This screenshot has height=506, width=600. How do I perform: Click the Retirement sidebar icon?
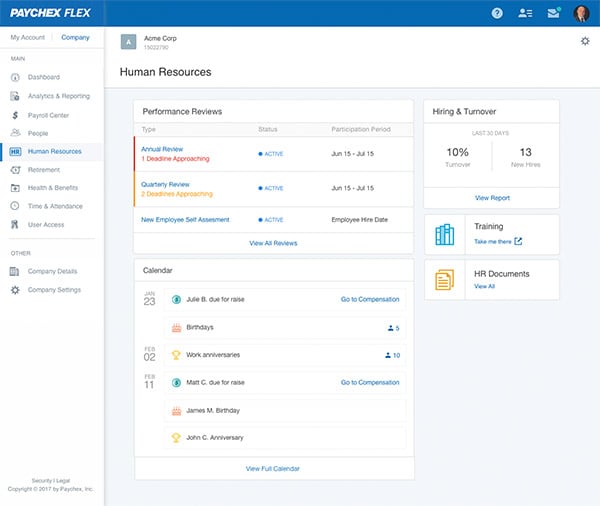[x=15, y=170]
